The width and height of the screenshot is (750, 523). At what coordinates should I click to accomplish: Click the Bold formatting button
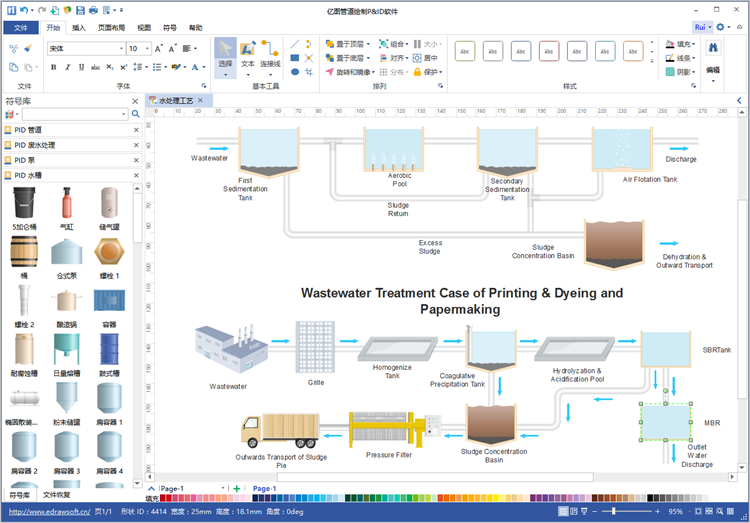coord(53,67)
